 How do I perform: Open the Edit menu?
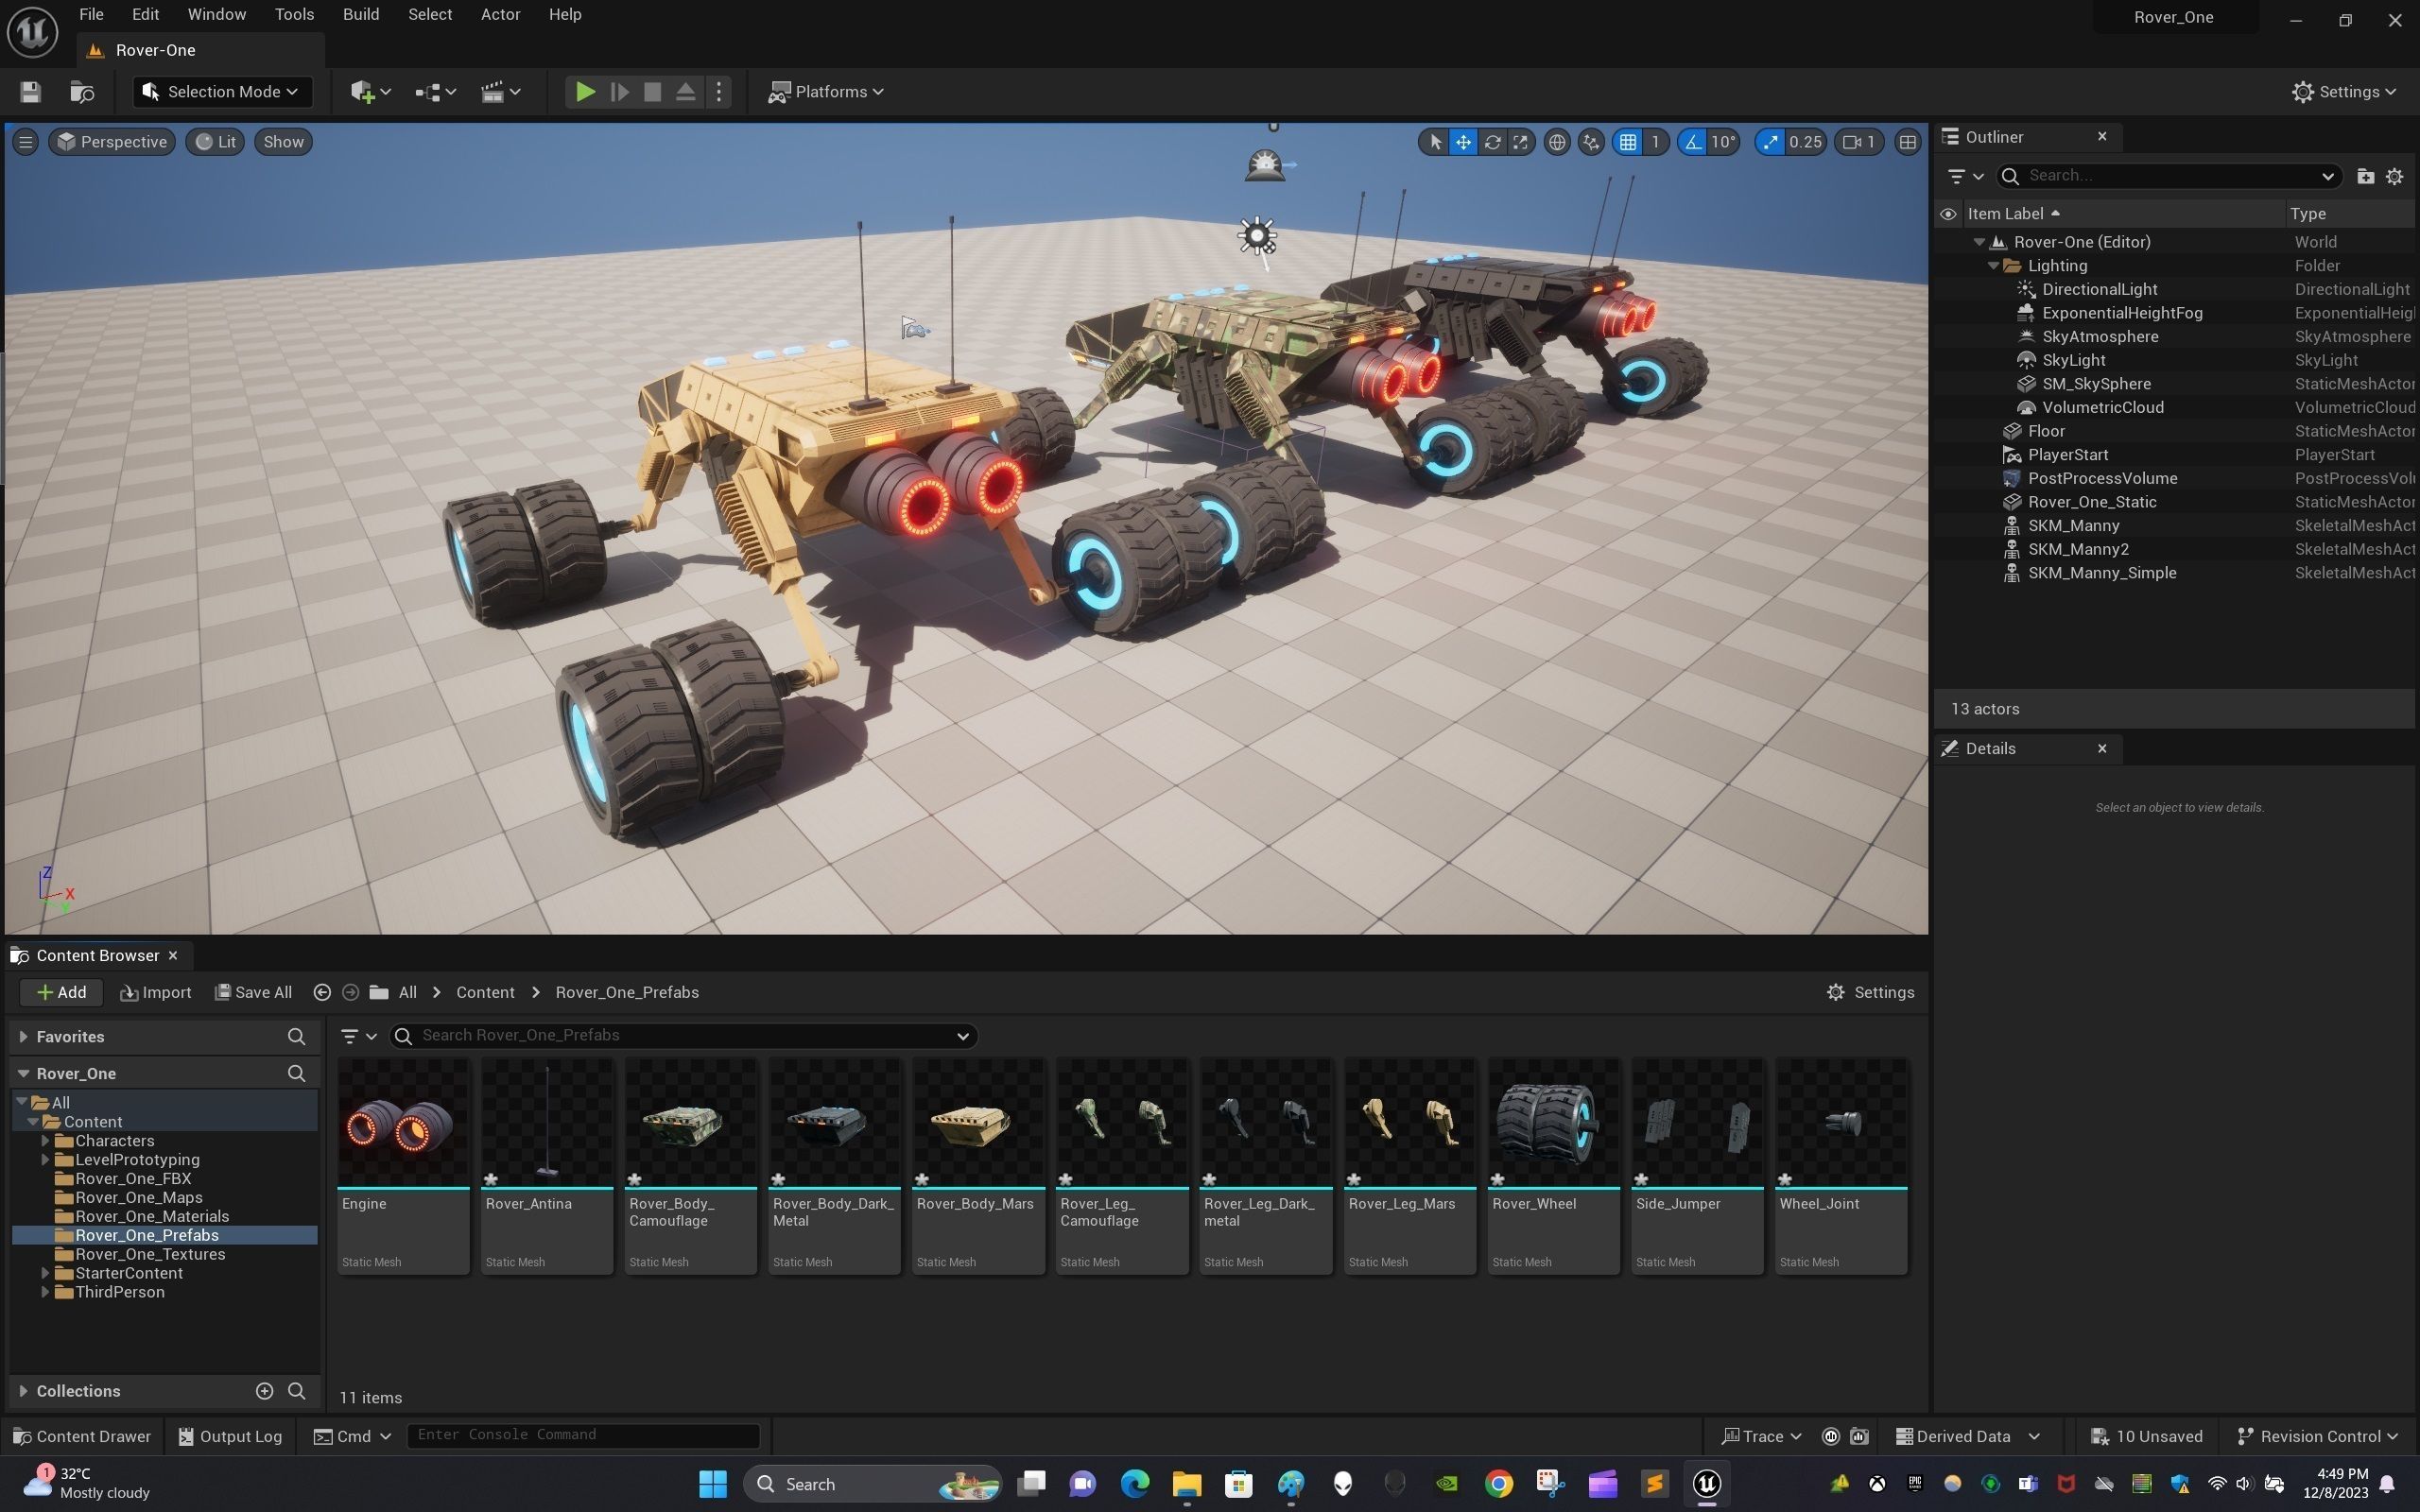tap(145, 15)
